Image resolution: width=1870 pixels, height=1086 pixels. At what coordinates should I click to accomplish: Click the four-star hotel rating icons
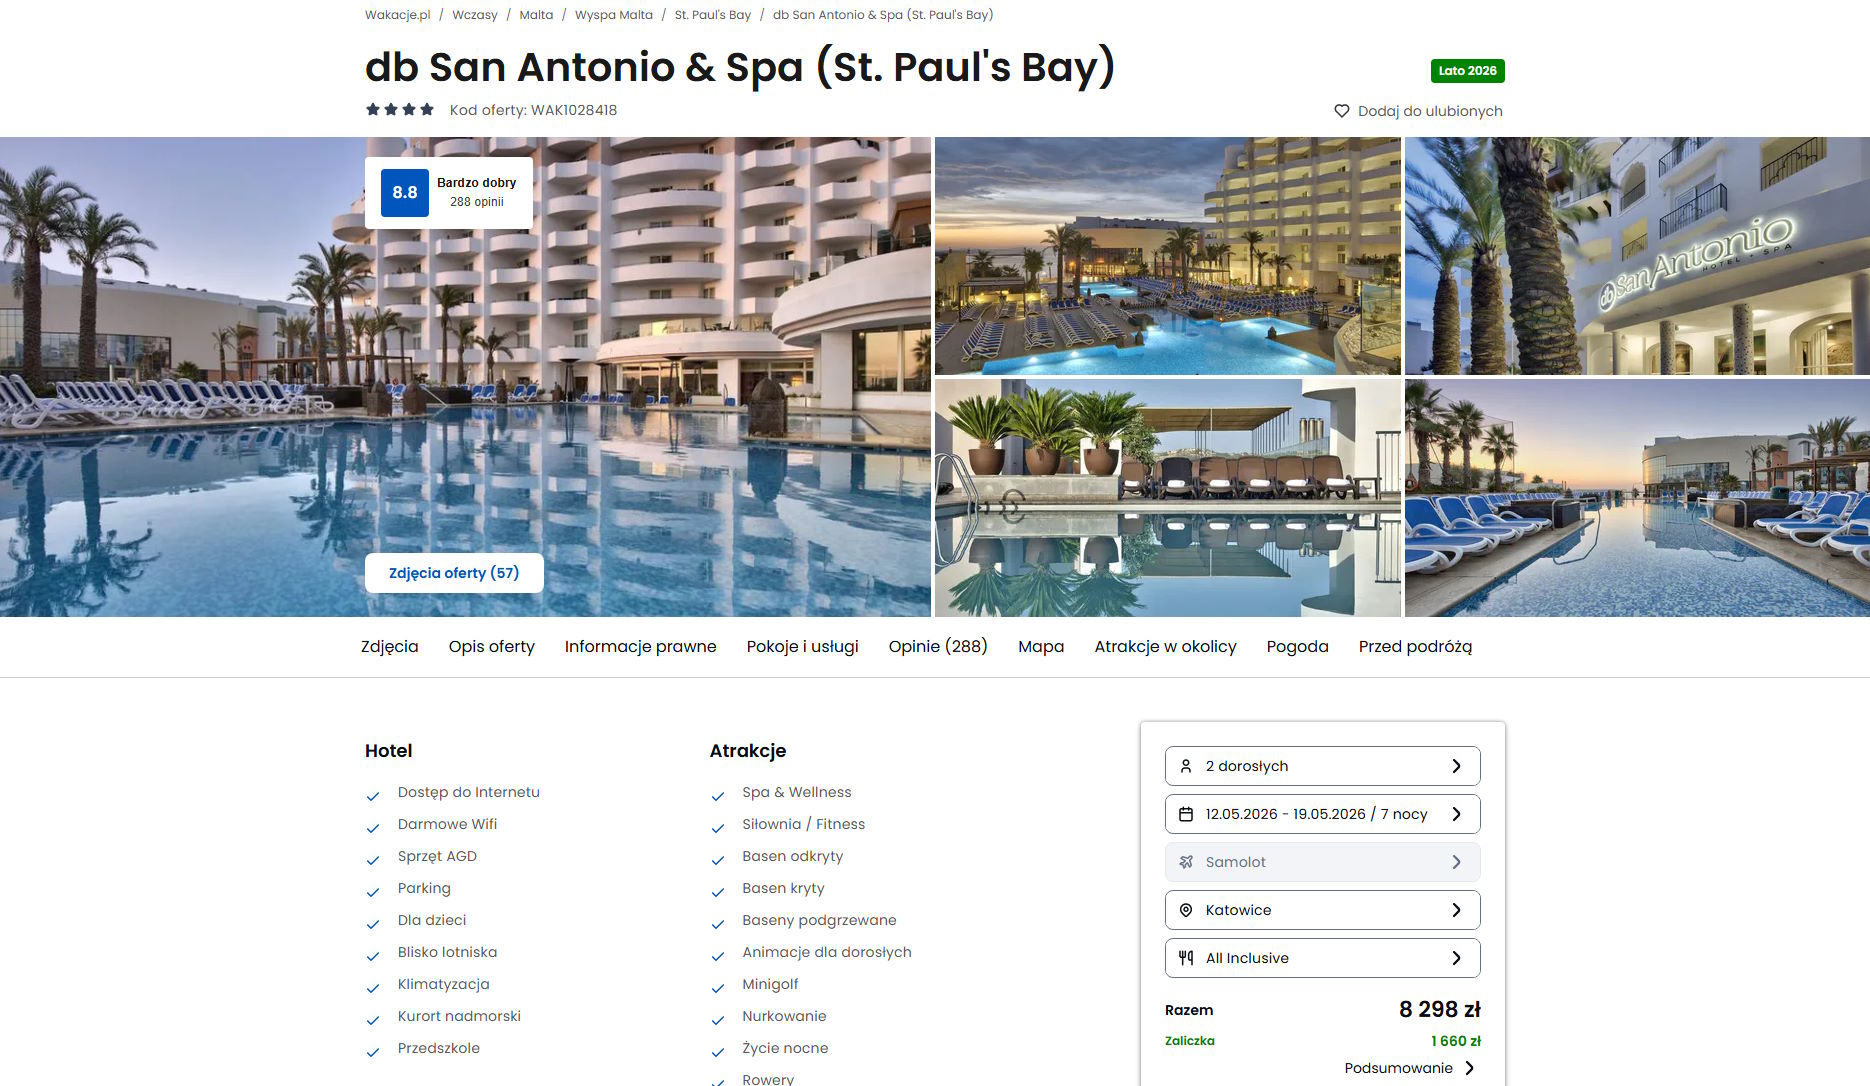coord(400,110)
